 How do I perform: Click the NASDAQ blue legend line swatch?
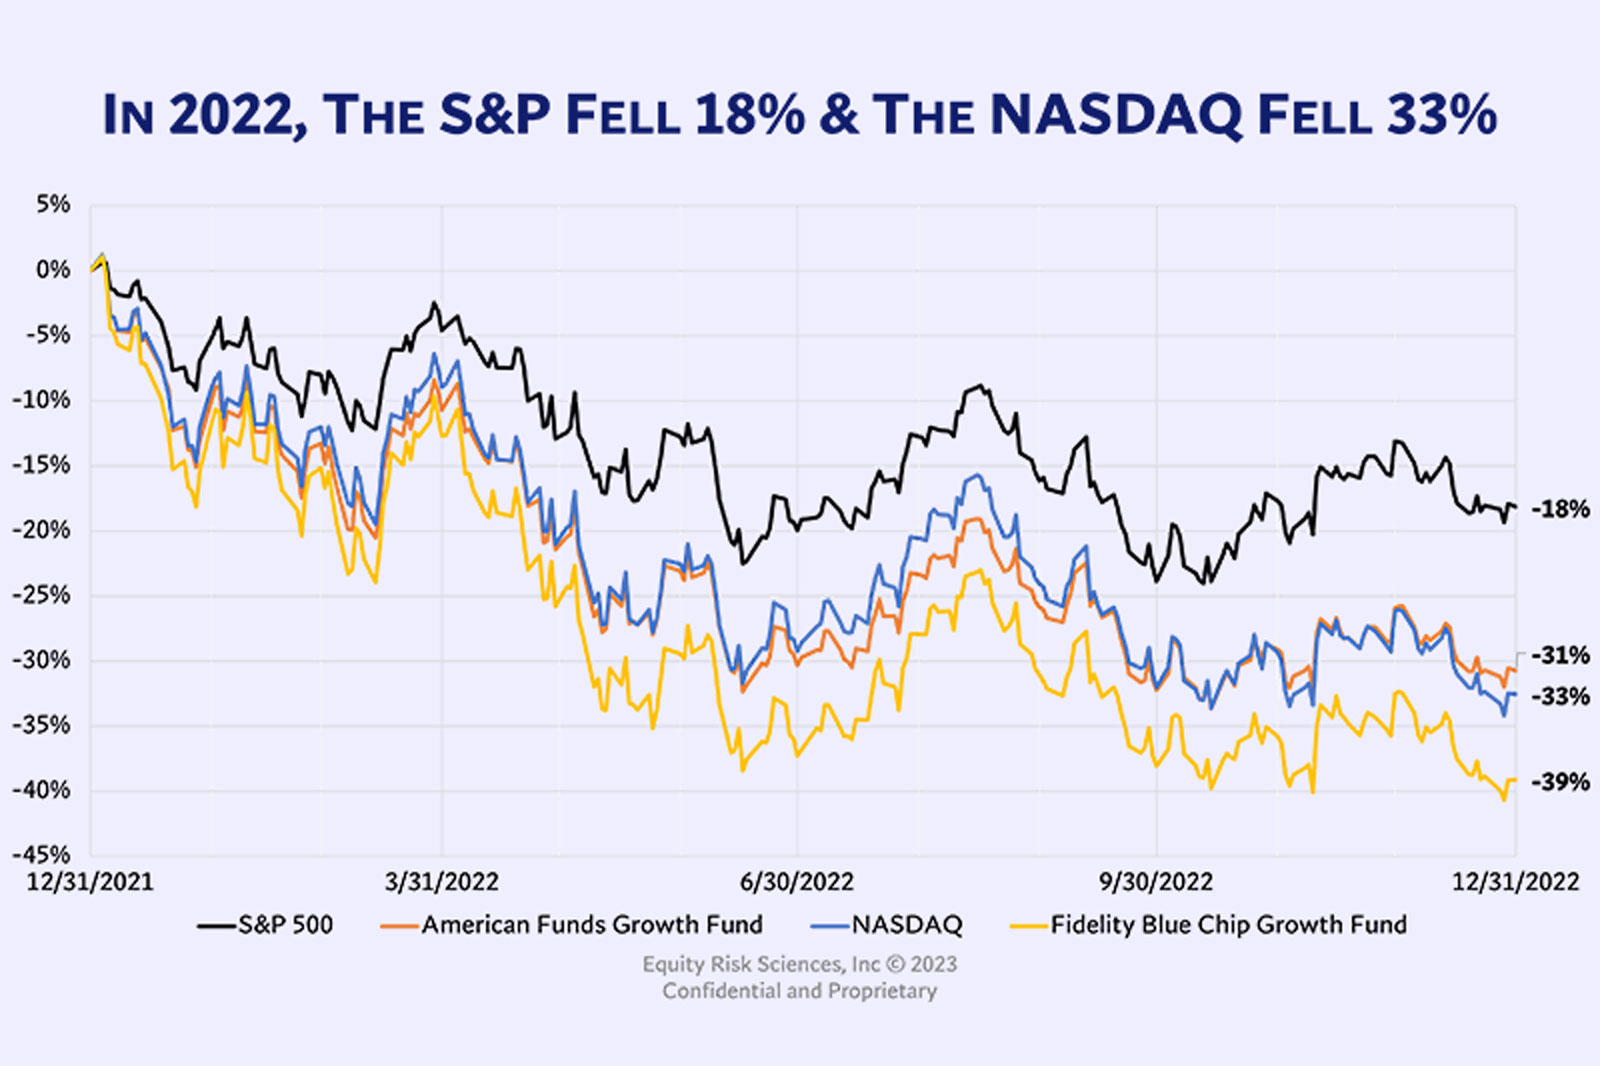pyautogui.click(x=830, y=926)
